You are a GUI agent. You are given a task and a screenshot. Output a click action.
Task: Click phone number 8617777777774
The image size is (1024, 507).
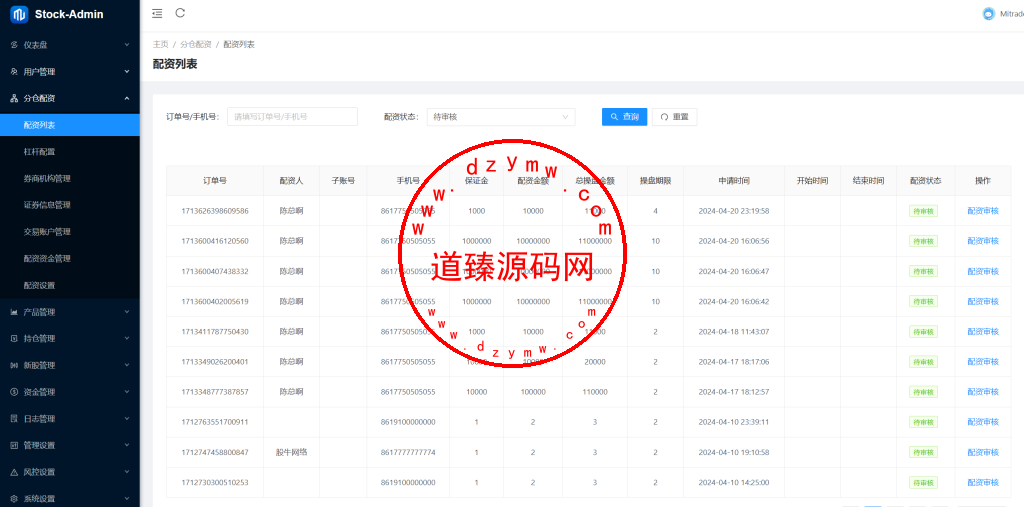point(408,452)
